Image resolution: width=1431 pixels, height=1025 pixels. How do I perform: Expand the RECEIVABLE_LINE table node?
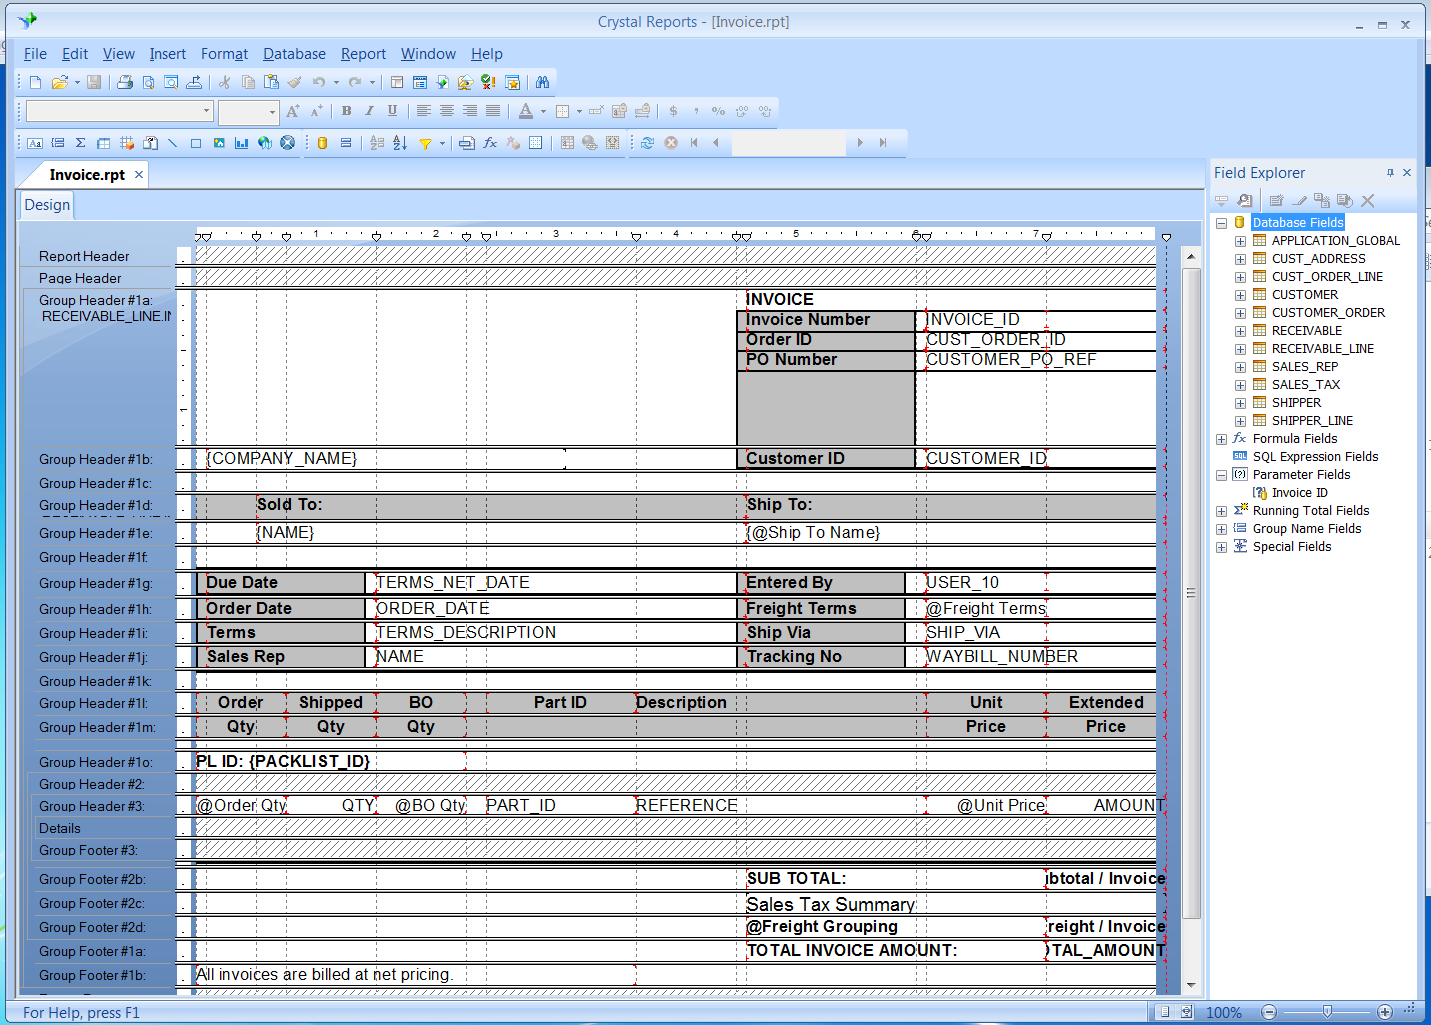pos(1240,349)
